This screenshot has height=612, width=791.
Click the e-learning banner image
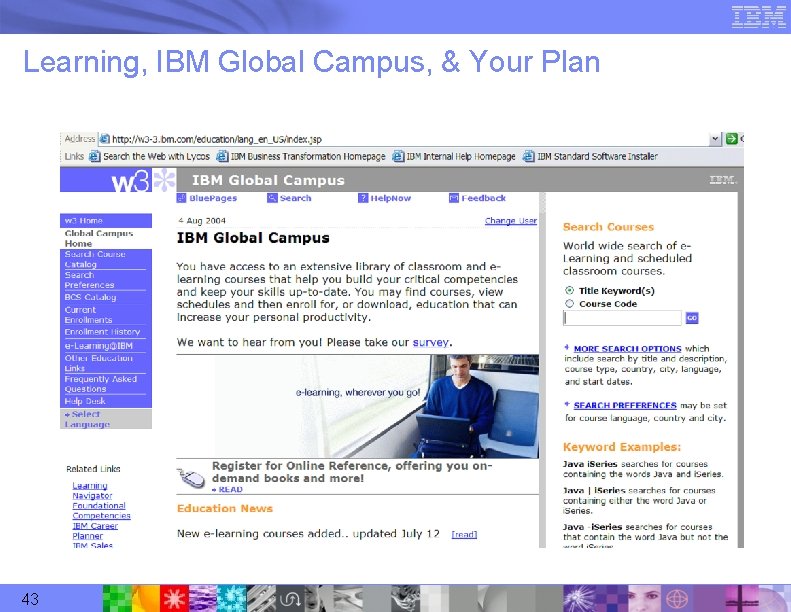click(358, 407)
